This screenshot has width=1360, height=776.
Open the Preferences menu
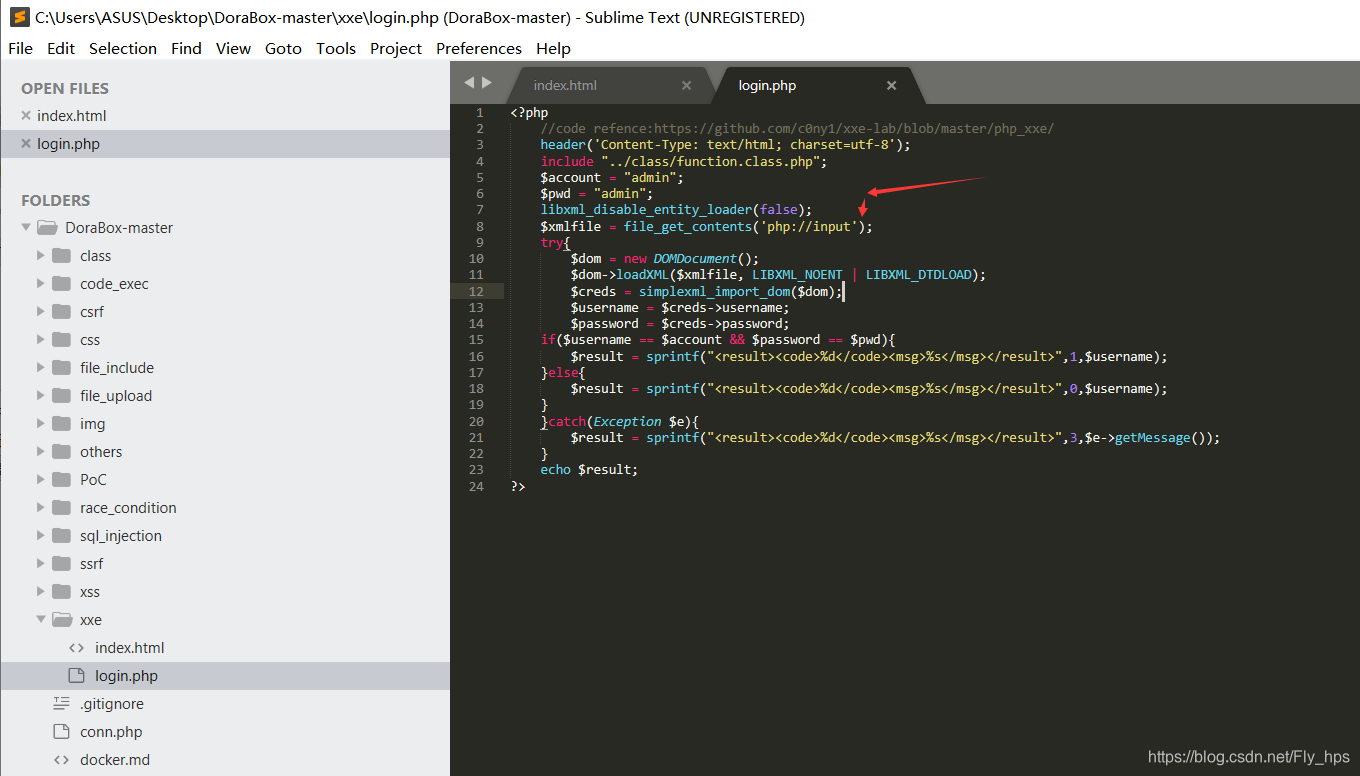click(x=479, y=48)
